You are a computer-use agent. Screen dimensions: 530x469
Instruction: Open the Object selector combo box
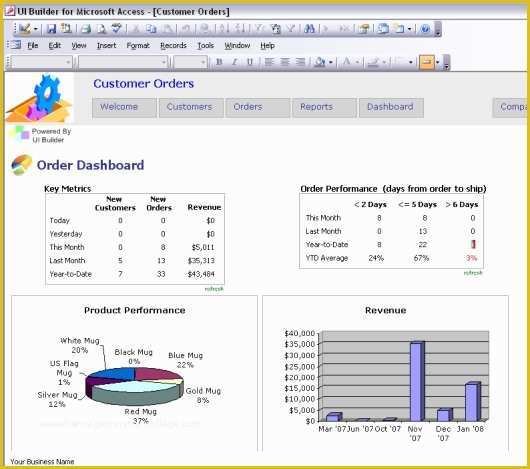click(42, 62)
